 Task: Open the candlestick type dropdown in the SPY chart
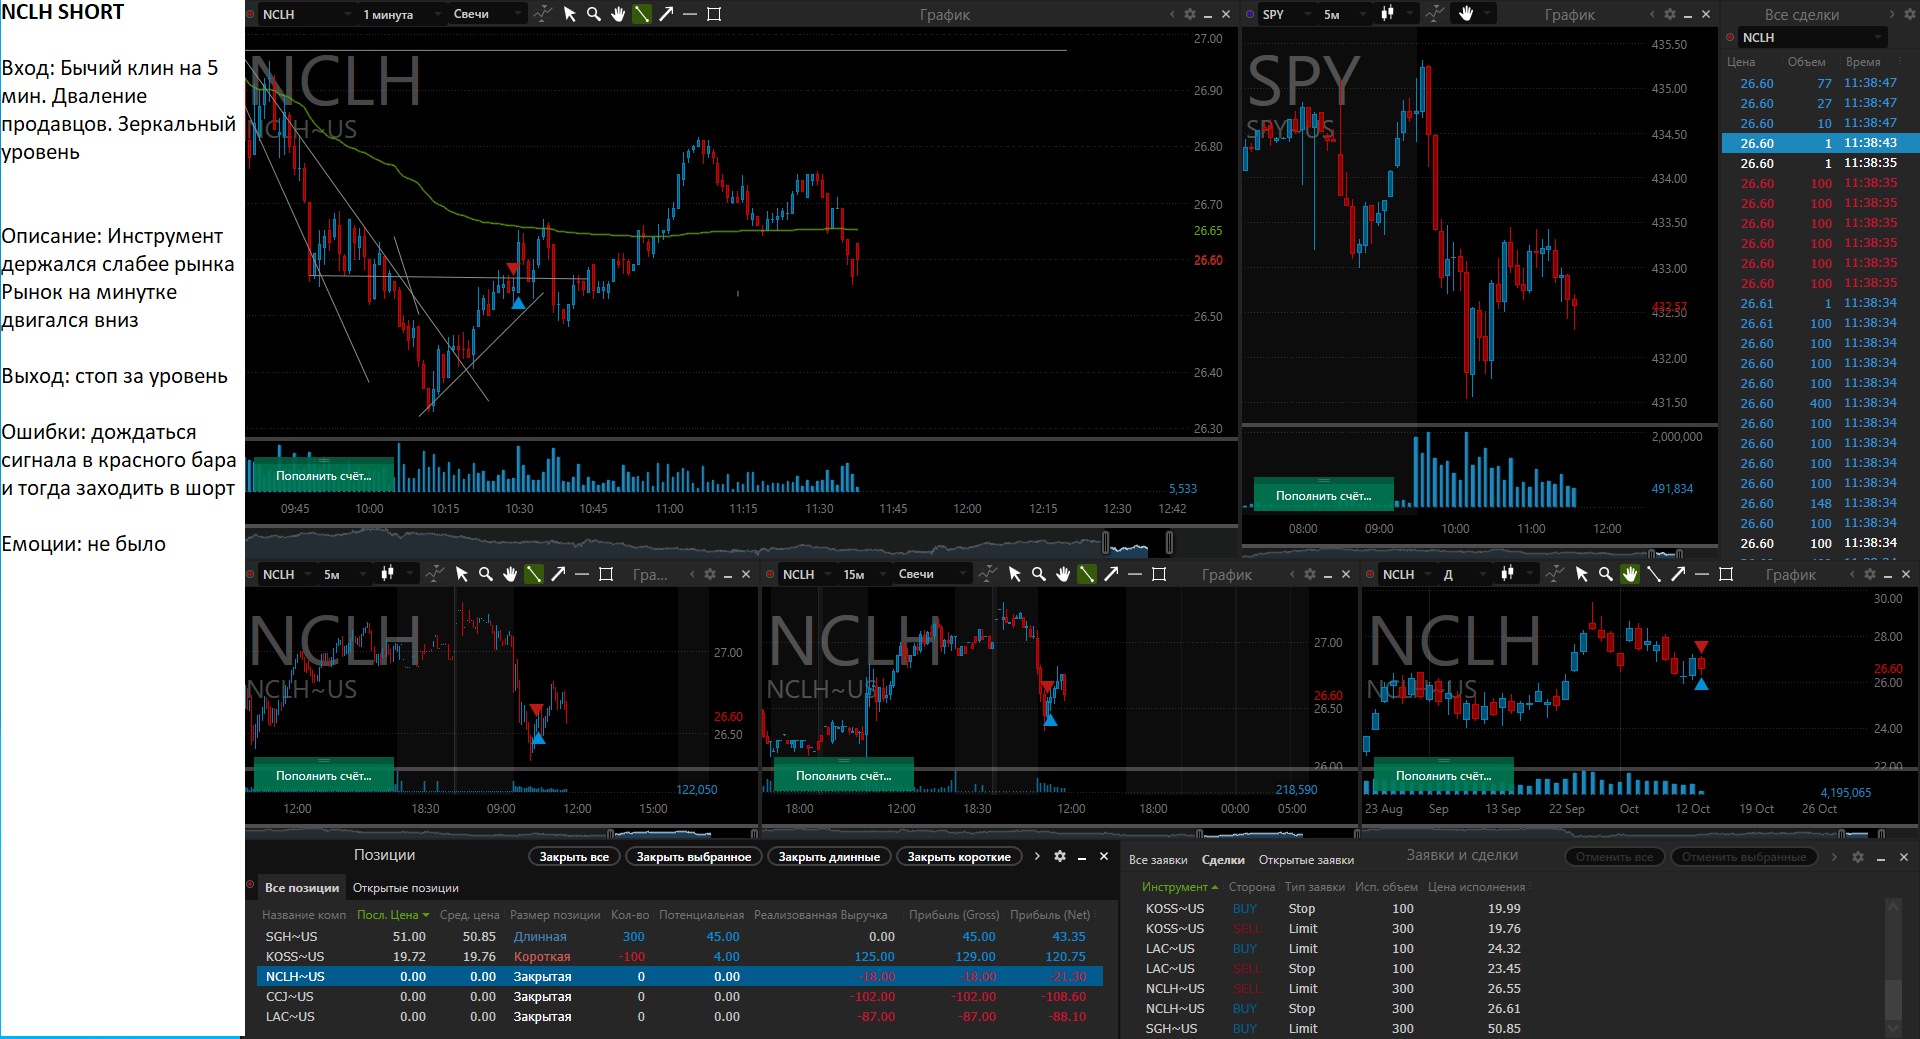[1397, 14]
